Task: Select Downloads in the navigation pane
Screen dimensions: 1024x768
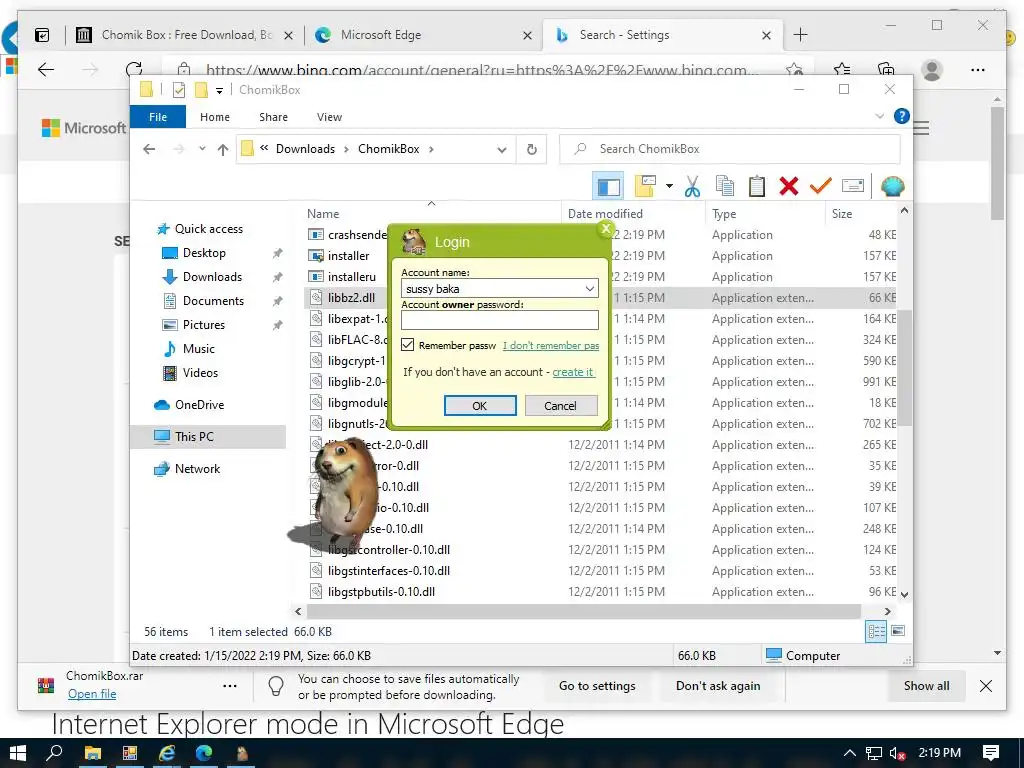Action: click(212, 277)
